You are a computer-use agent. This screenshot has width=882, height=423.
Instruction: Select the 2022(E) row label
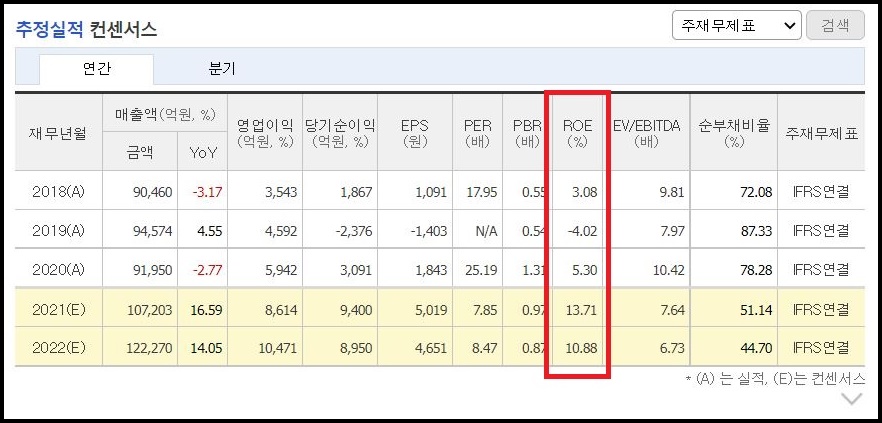click(x=58, y=348)
